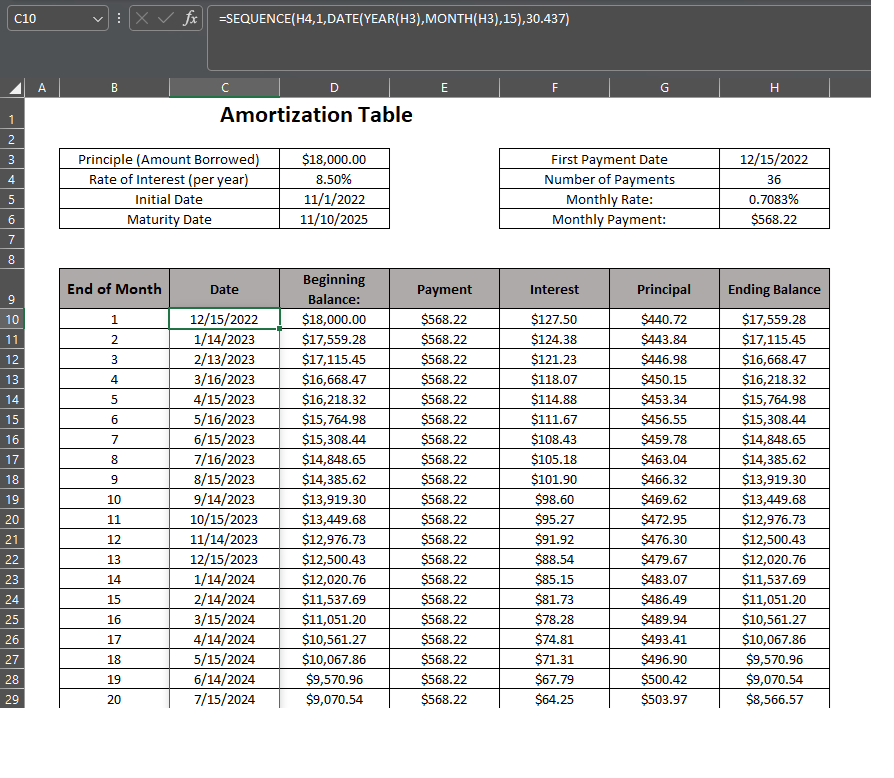Select column B header
The height and width of the screenshot is (778, 894).
114,88
